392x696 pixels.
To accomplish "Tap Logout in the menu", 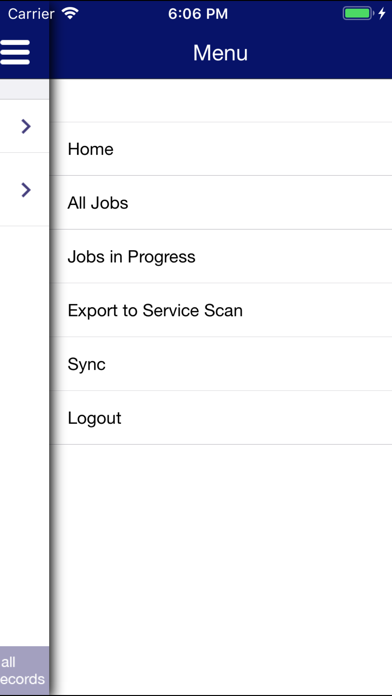I will 221,418.
